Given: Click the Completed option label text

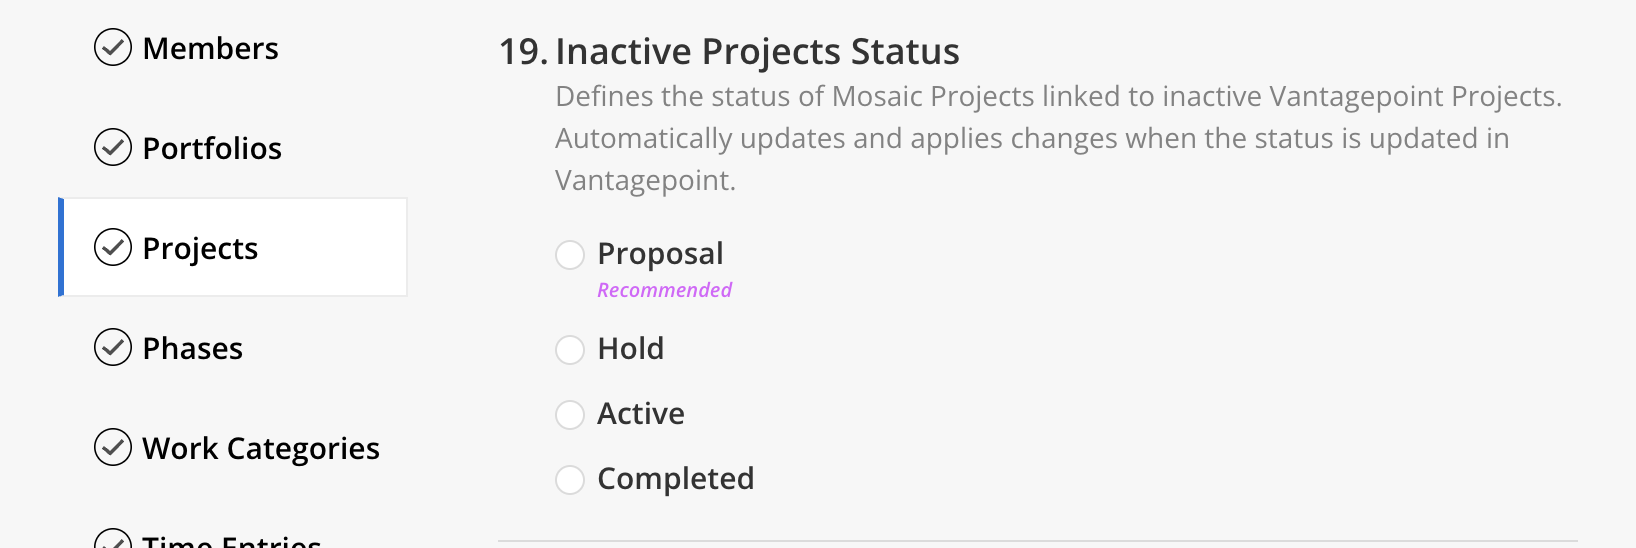Looking at the screenshot, I should click(676, 479).
